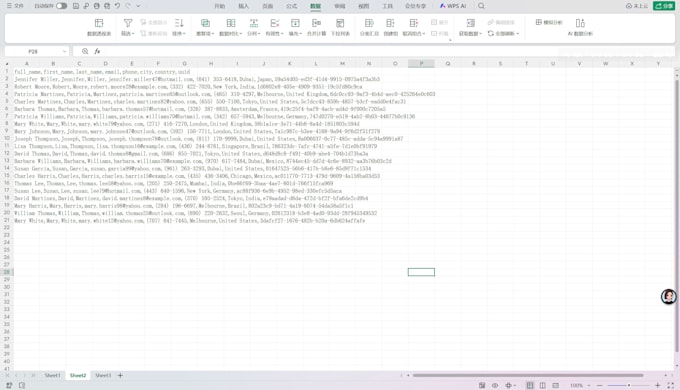Viewport: 680px width, 390px height.
Task: Open the 会员专享 member tab
Action: click(x=415, y=6)
